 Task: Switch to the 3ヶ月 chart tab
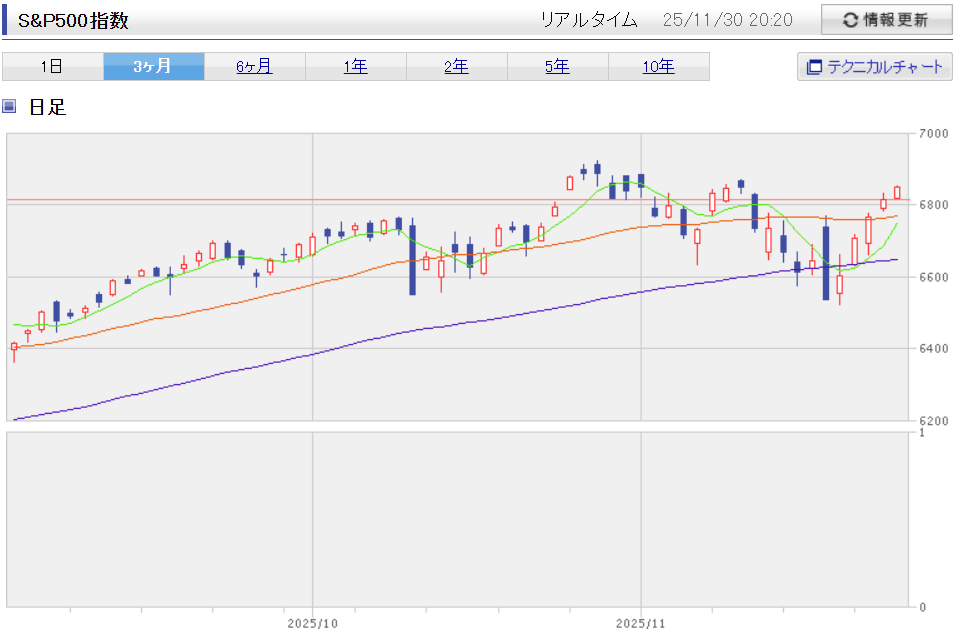click(x=153, y=67)
